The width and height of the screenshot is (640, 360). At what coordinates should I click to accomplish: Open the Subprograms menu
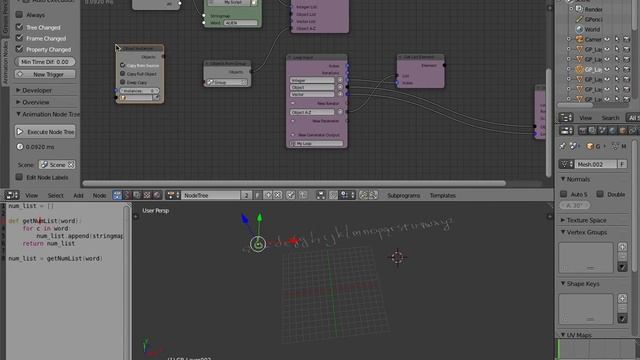click(x=404, y=196)
